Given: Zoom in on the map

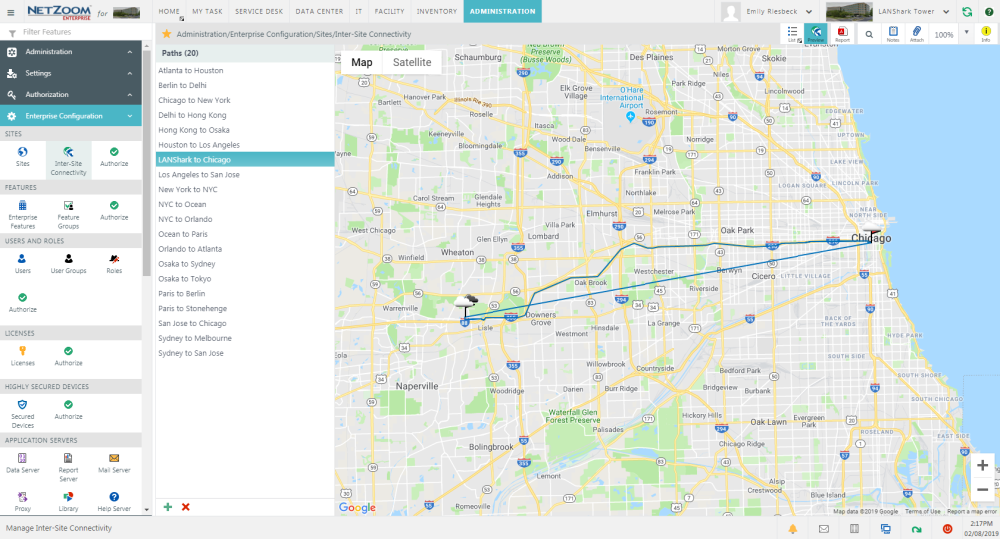Looking at the screenshot, I should (982, 466).
